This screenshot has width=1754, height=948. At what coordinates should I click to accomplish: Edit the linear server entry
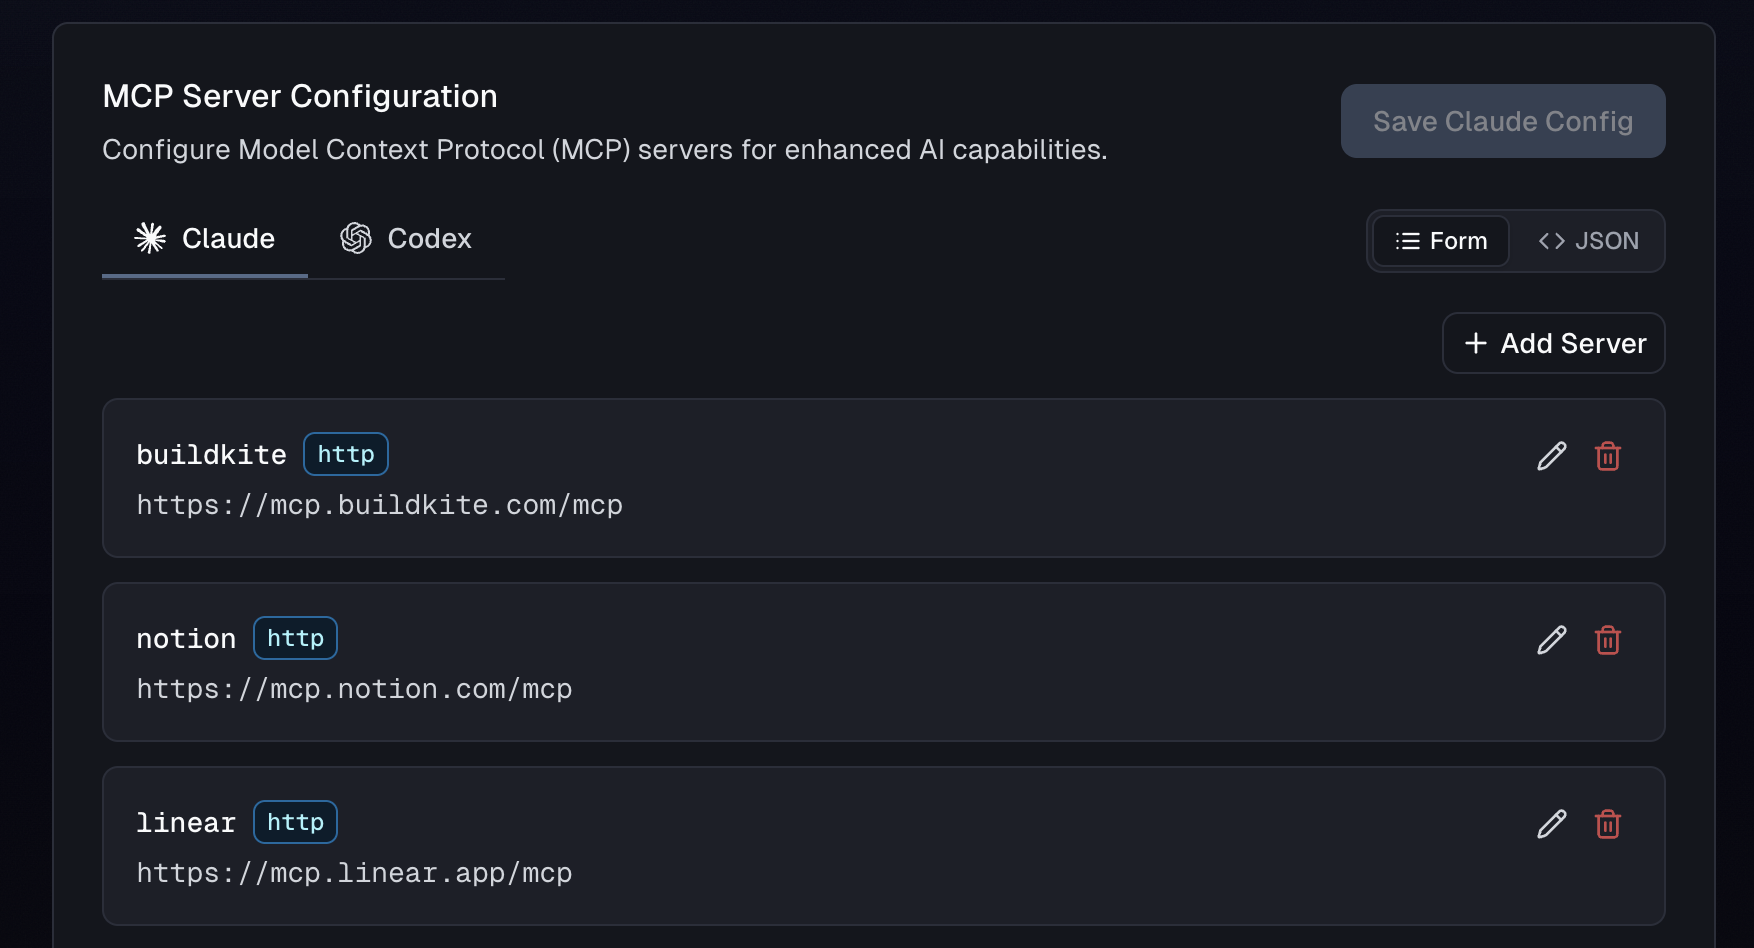click(1551, 824)
